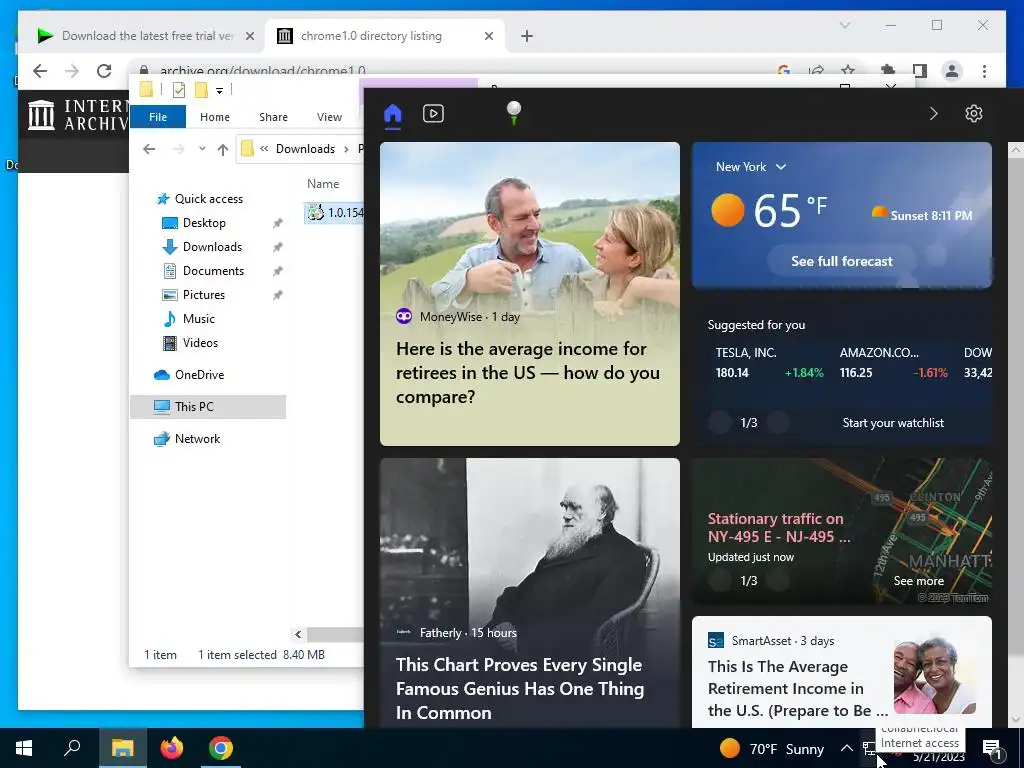Open the news feed Home tab icon
The image size is (1024, 768).
coord(392,114)
